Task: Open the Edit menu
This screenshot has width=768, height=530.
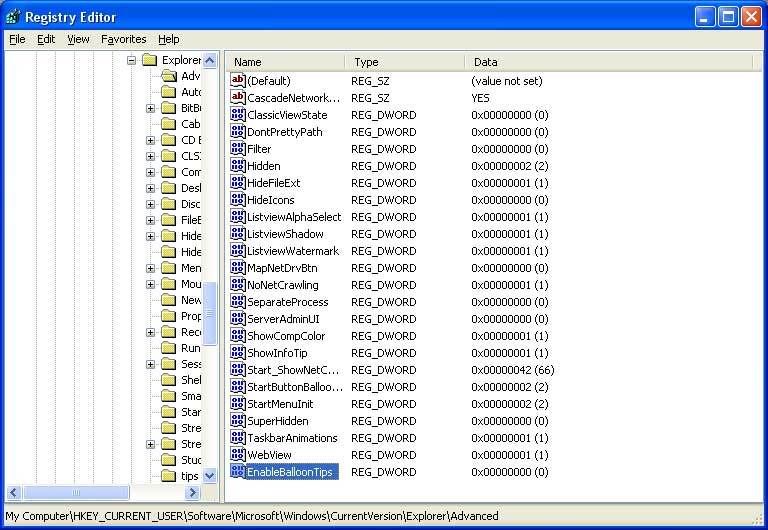Action: click(x=46, y=39)
